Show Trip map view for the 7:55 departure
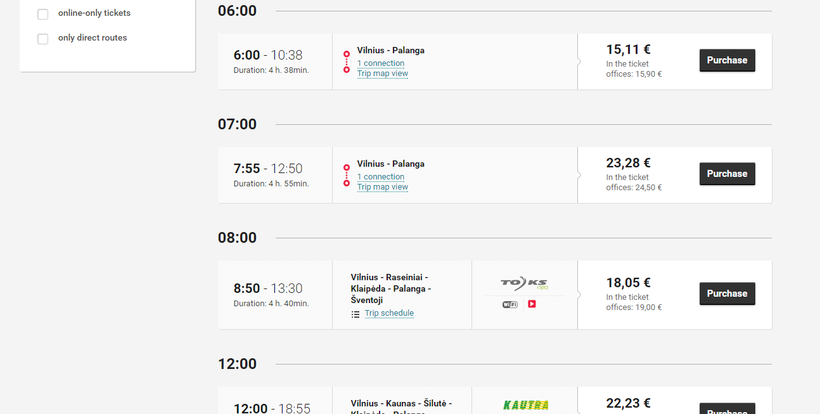The image size is (820, 414). pyautogui.click(x=382, y=187)
